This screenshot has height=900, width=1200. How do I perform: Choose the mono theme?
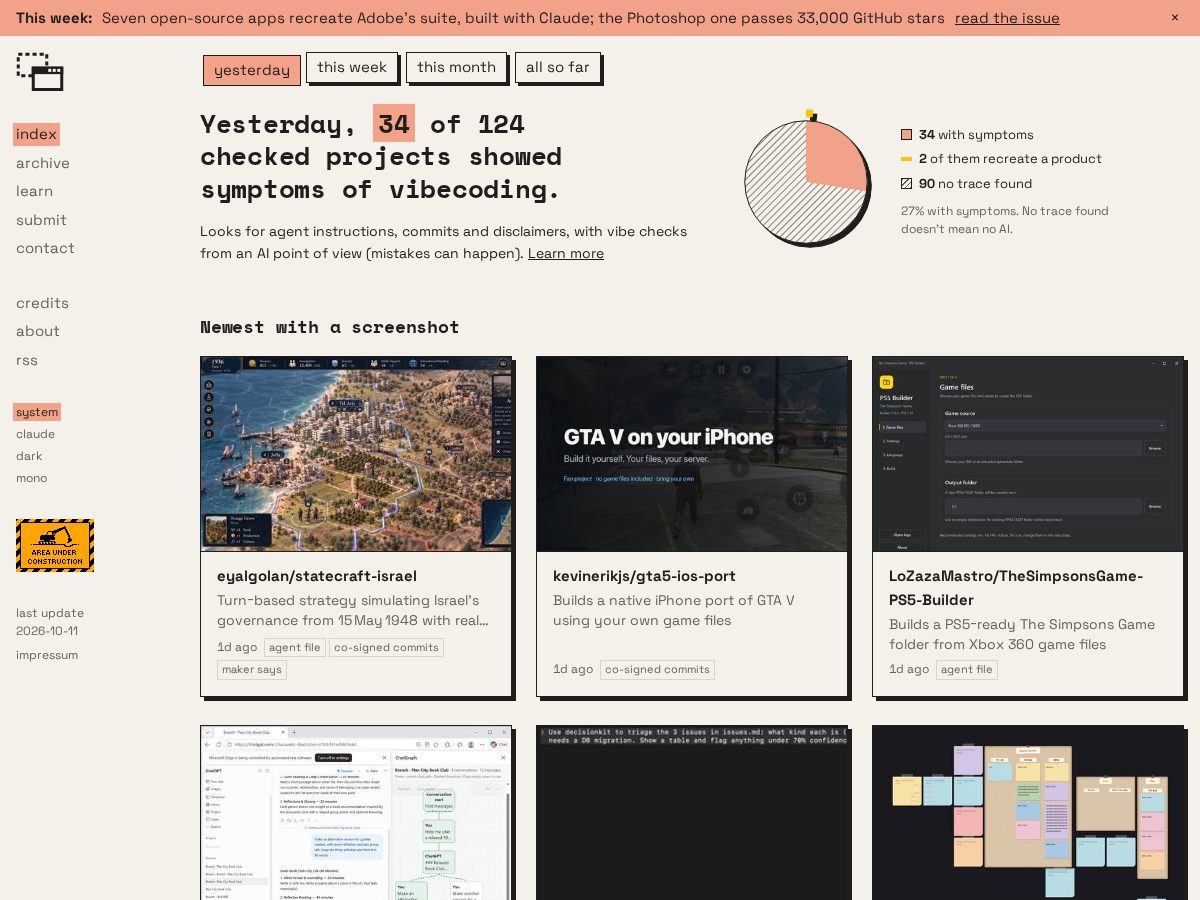(x=31, y=478)
